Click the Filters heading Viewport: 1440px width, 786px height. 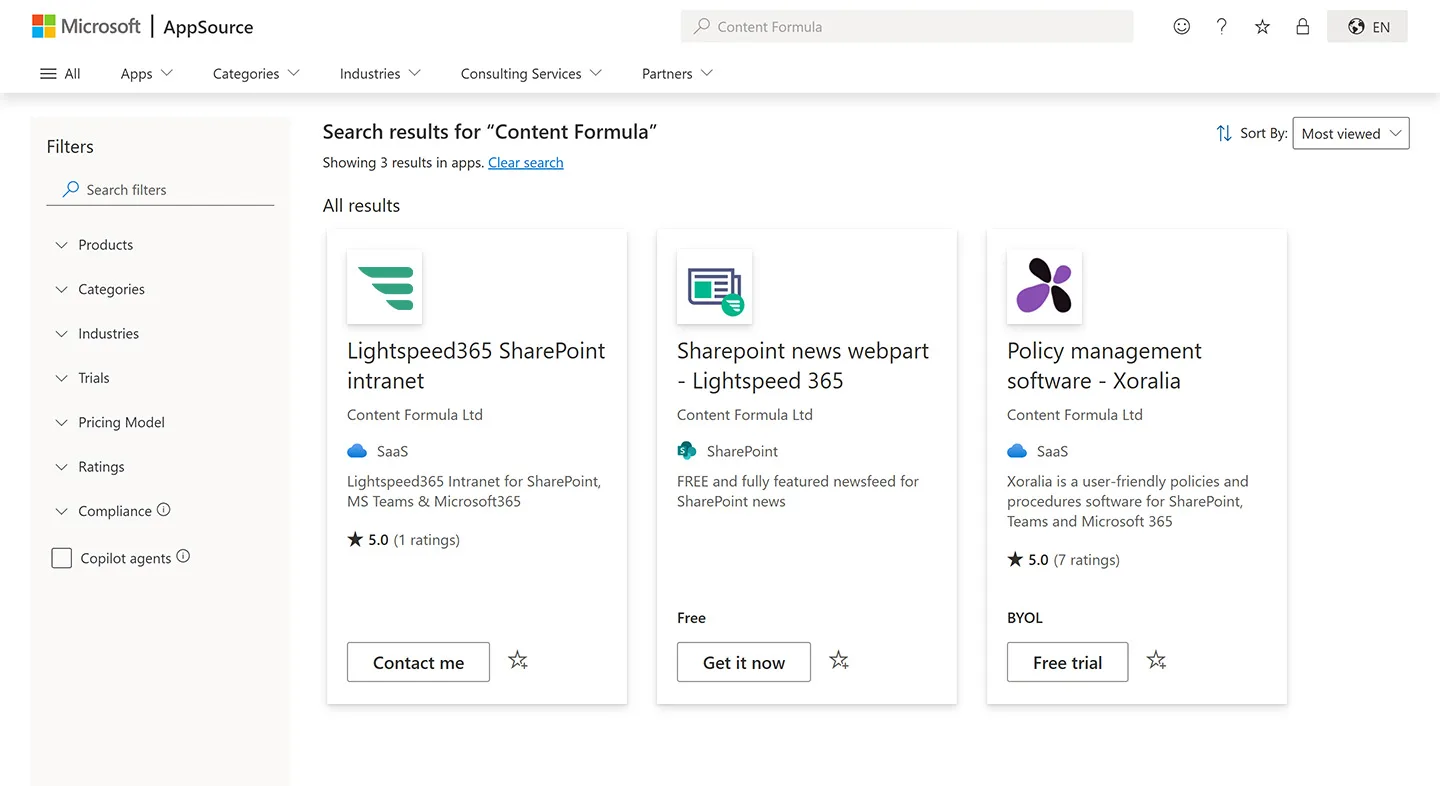70,147
